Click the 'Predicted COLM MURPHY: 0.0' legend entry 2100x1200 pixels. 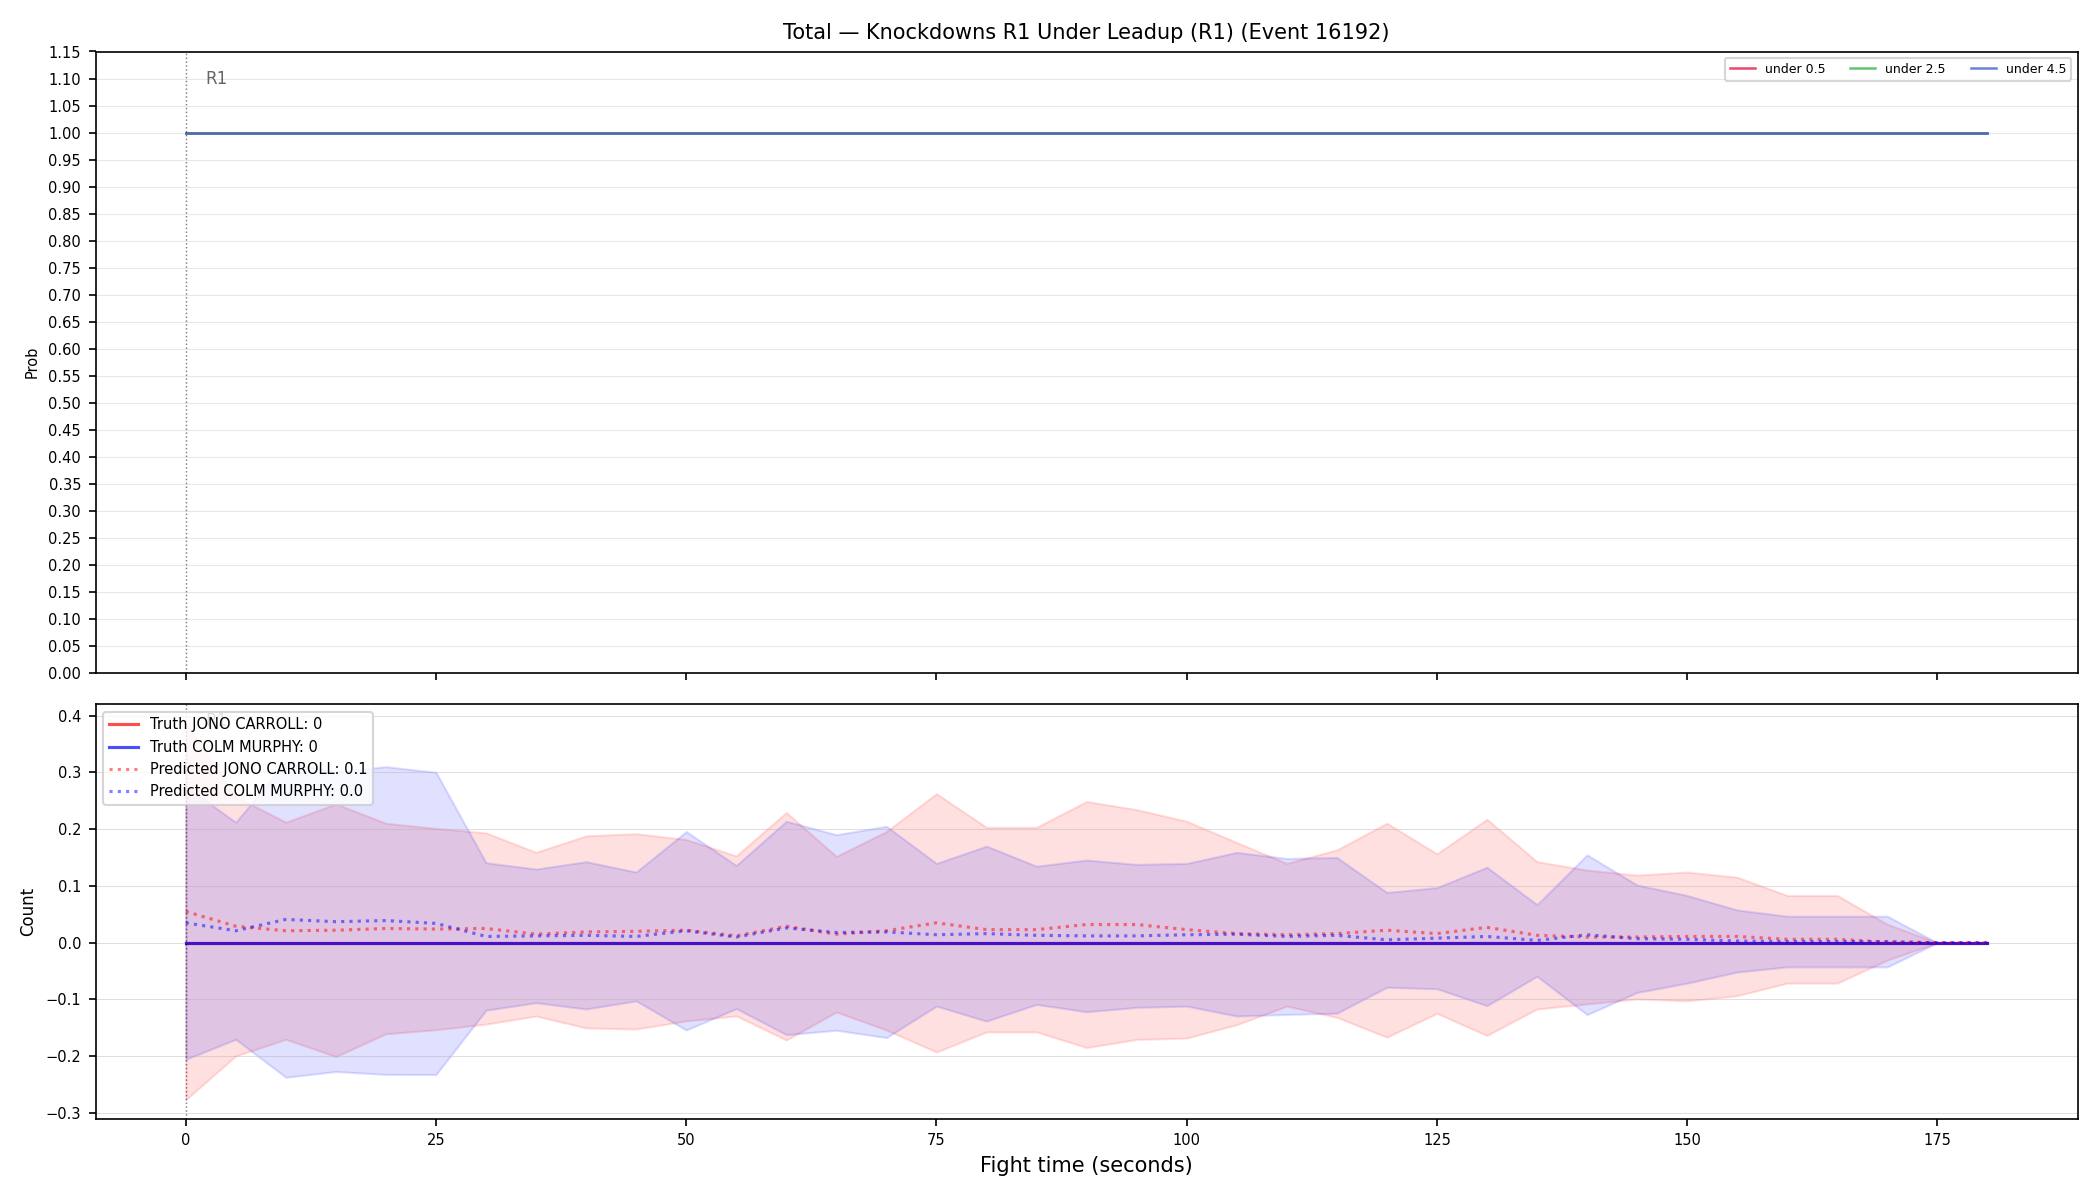[x=236, y=791]
